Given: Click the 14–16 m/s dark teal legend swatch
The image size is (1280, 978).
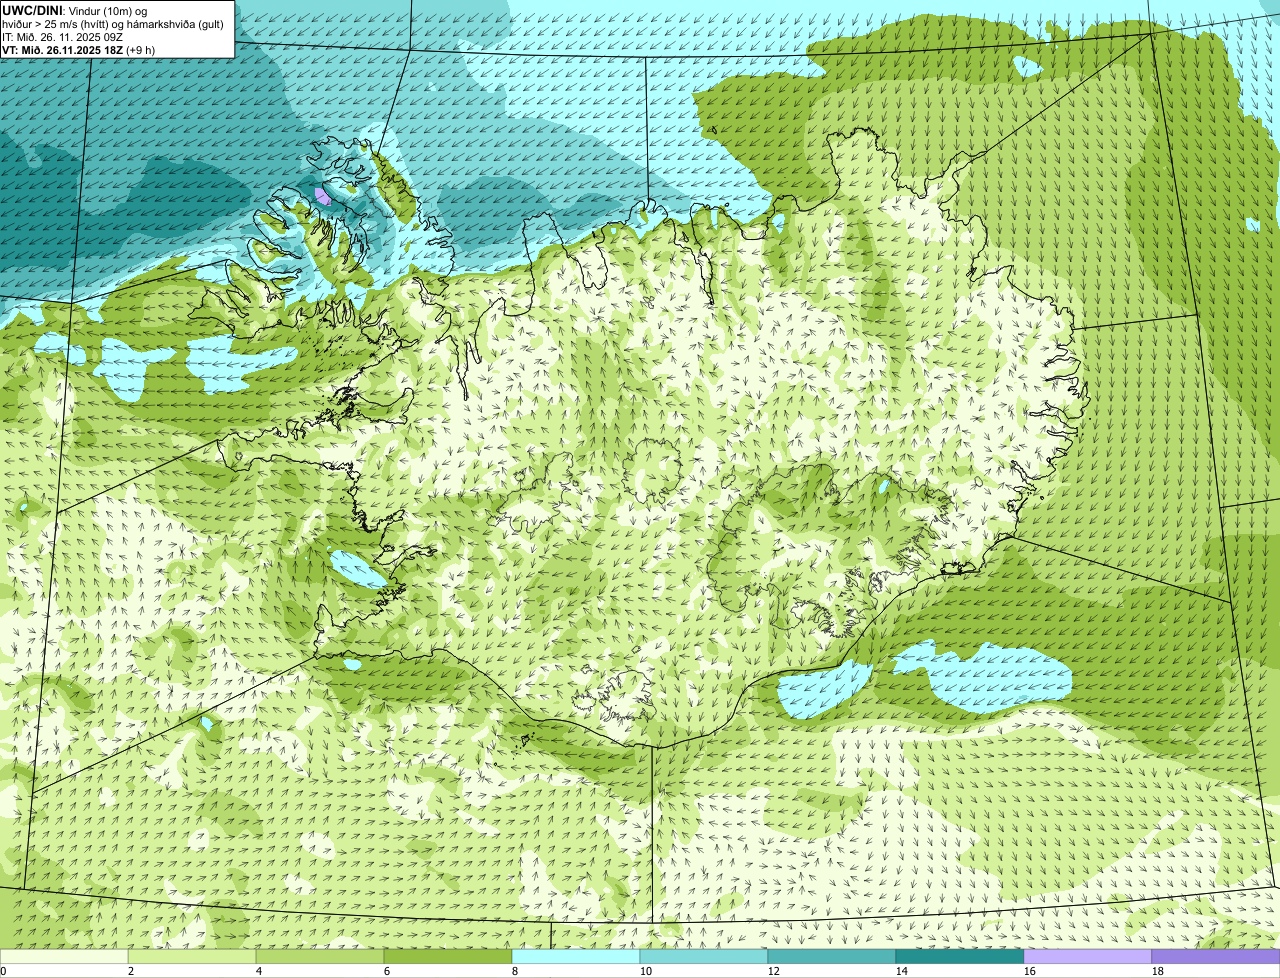Looking at the screenshot, I should tap(960, 957).
